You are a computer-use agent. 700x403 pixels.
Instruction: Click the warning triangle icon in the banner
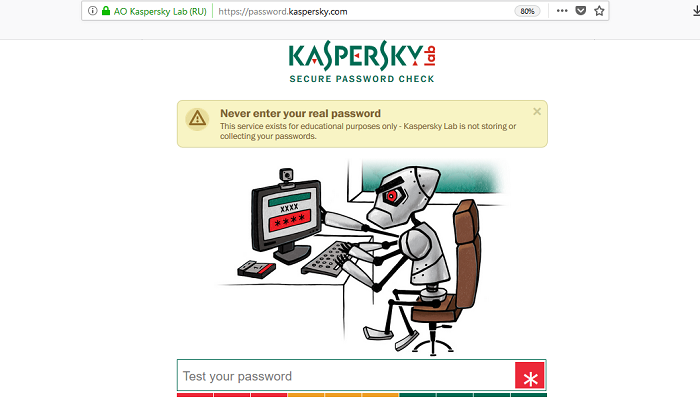pos(197,119)
